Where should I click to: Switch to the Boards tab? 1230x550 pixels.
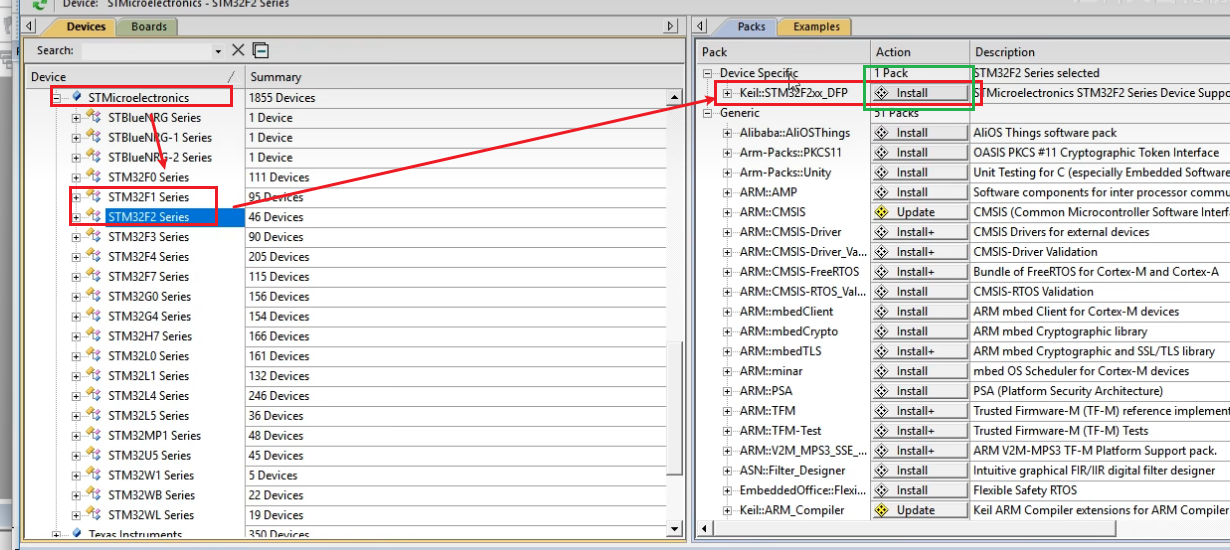(x=149, y=26)
